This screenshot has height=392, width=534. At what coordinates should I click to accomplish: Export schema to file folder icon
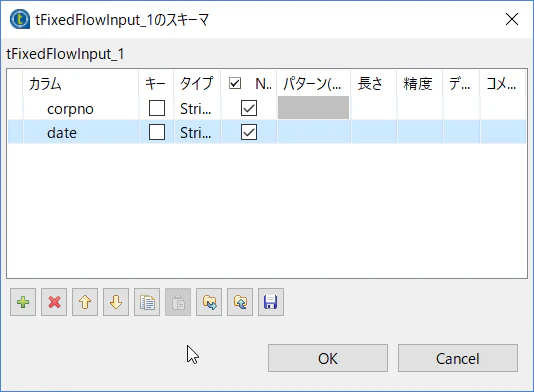click(240, 302)
